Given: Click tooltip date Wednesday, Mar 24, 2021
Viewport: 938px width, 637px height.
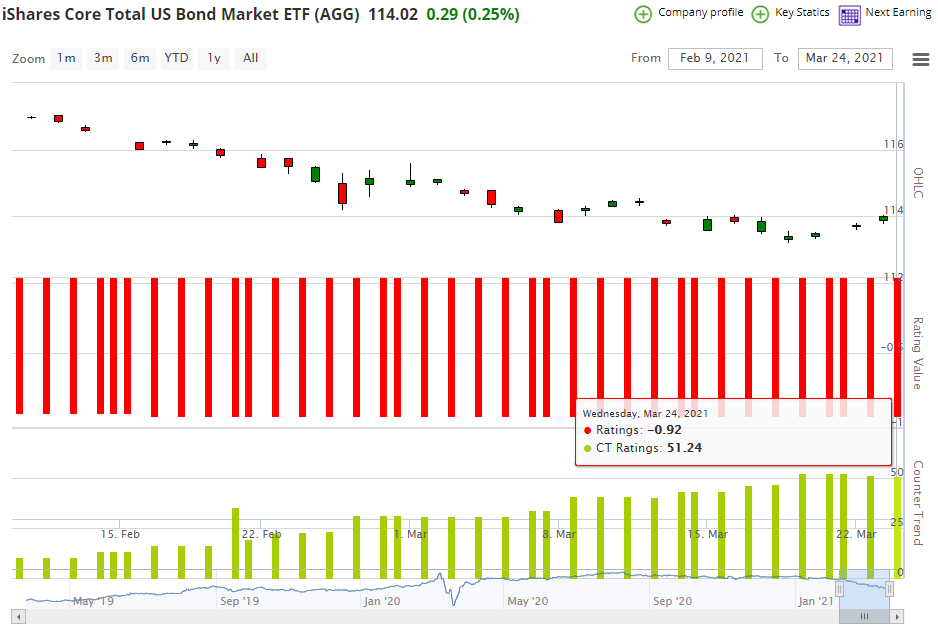Looking at the screenshot, I should coord(645,413).
